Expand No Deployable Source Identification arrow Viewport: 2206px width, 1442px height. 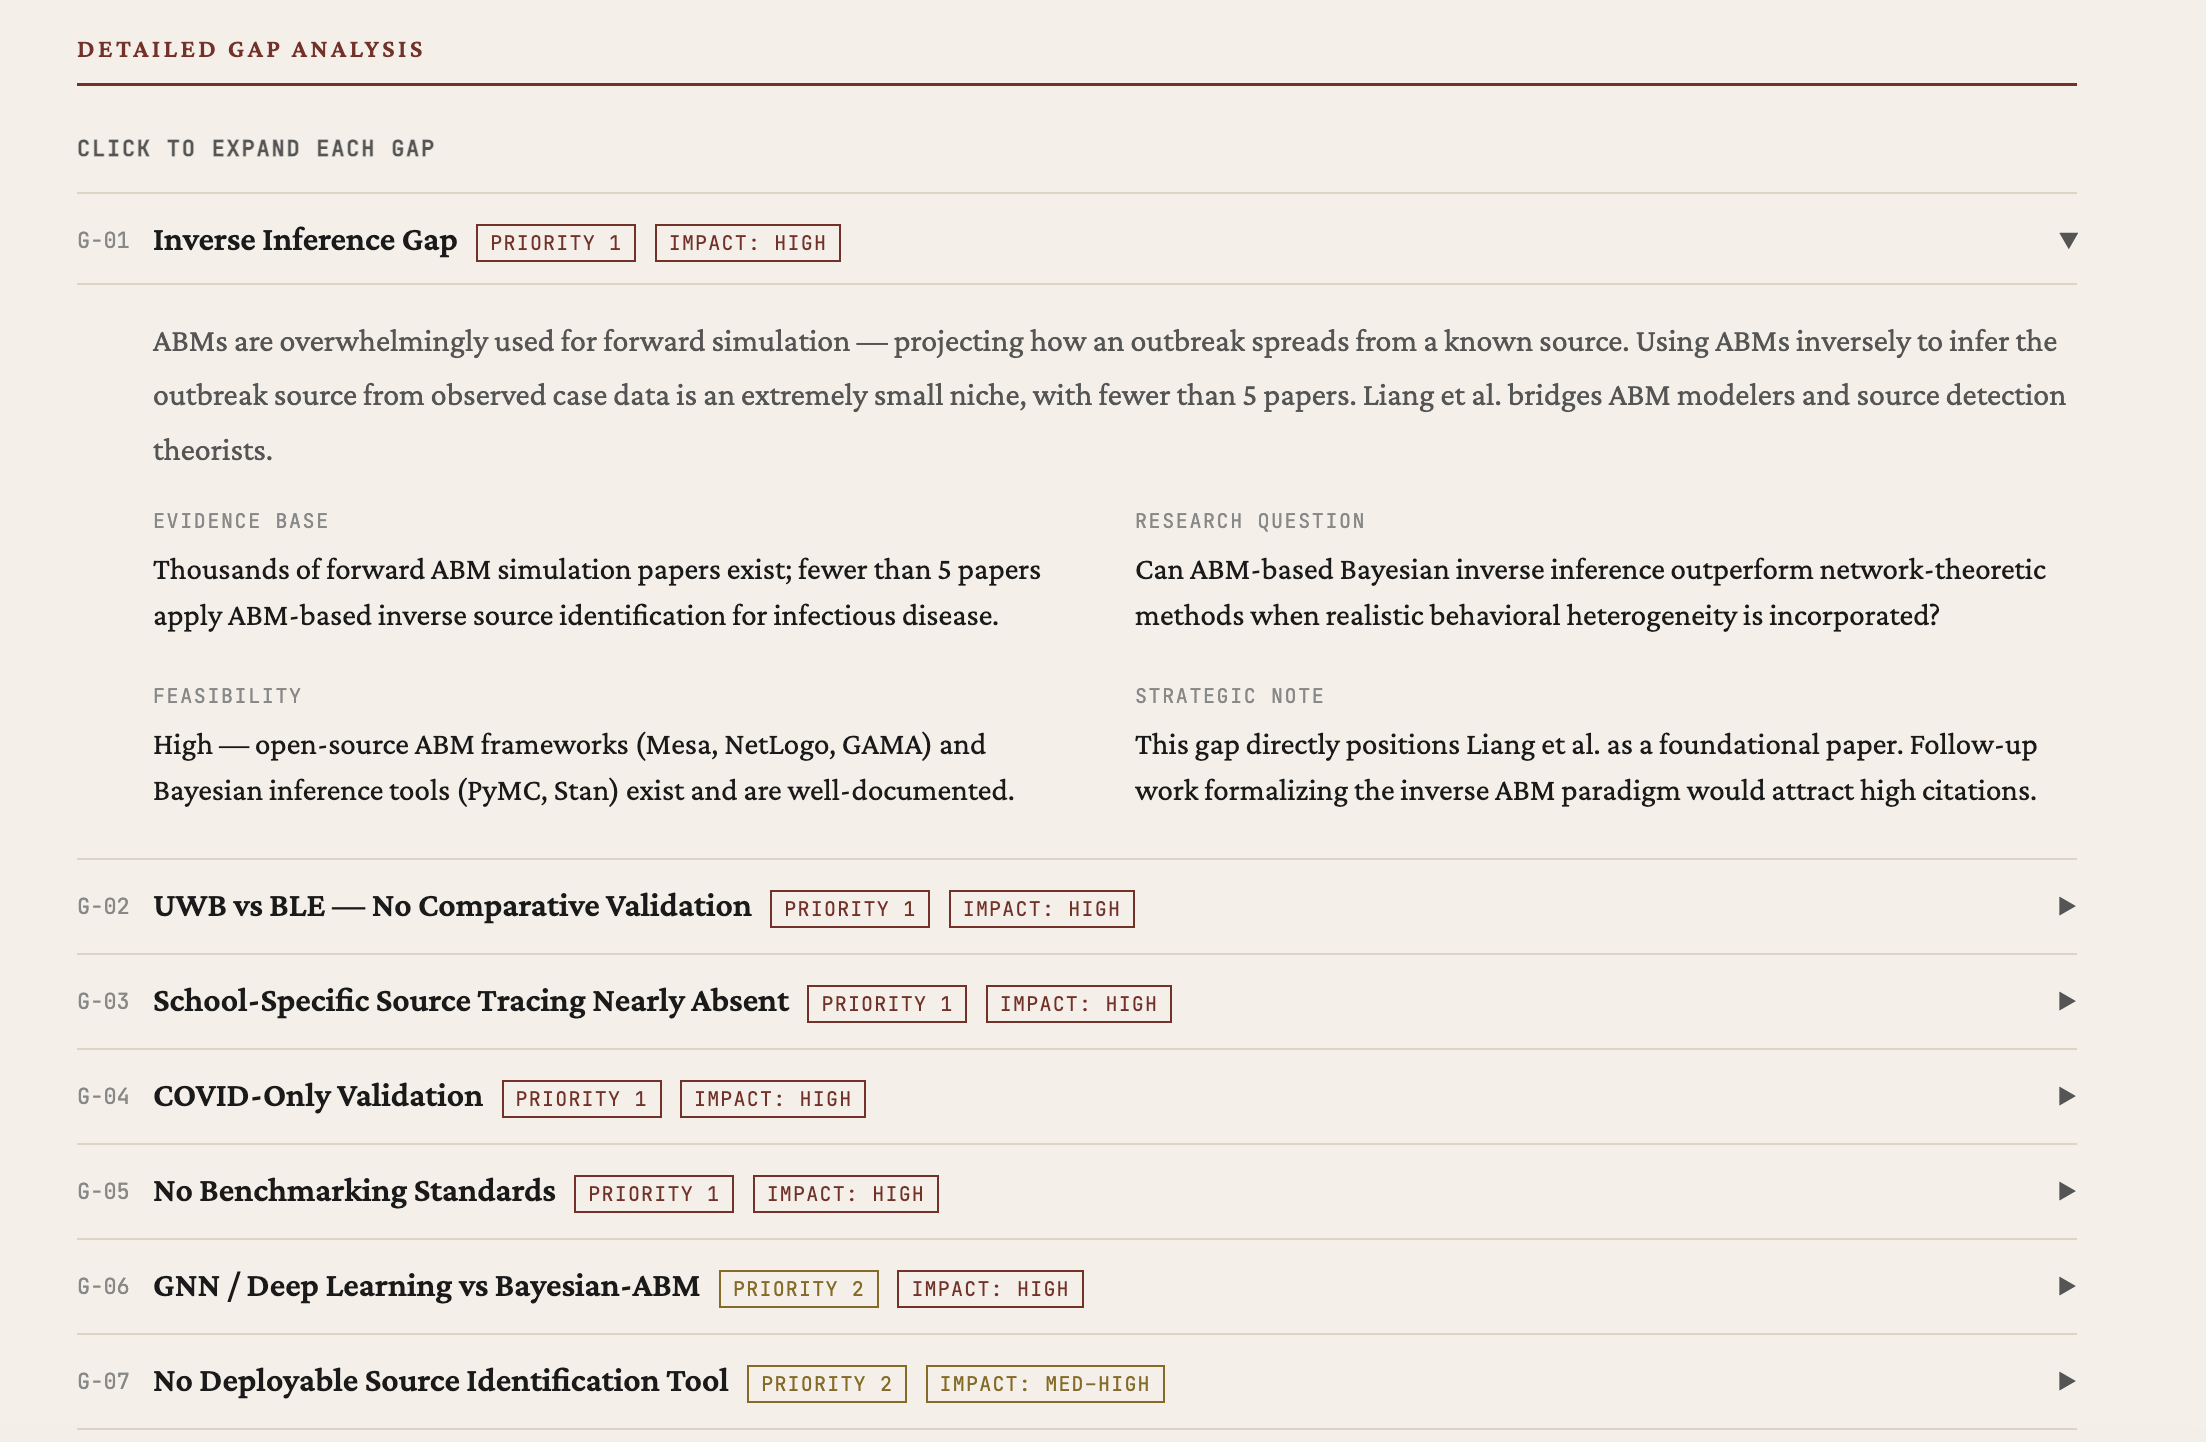(x=2066, y=1381)
